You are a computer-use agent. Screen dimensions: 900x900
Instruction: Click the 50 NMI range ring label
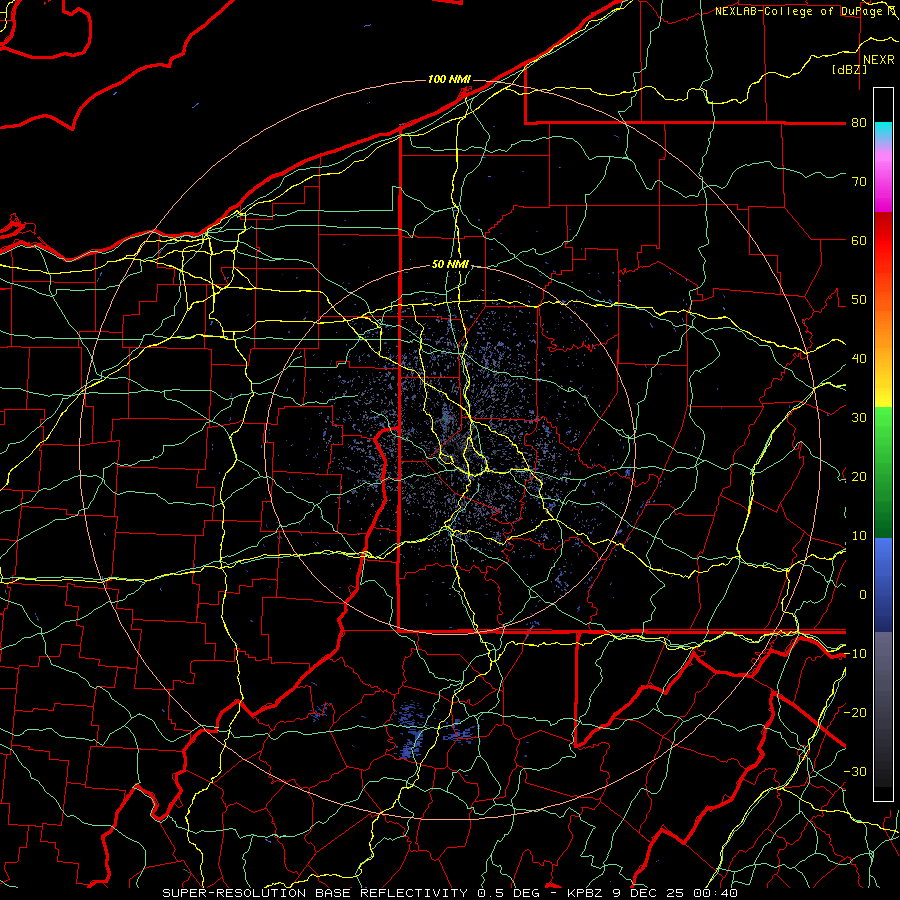[x=450, y=265]
